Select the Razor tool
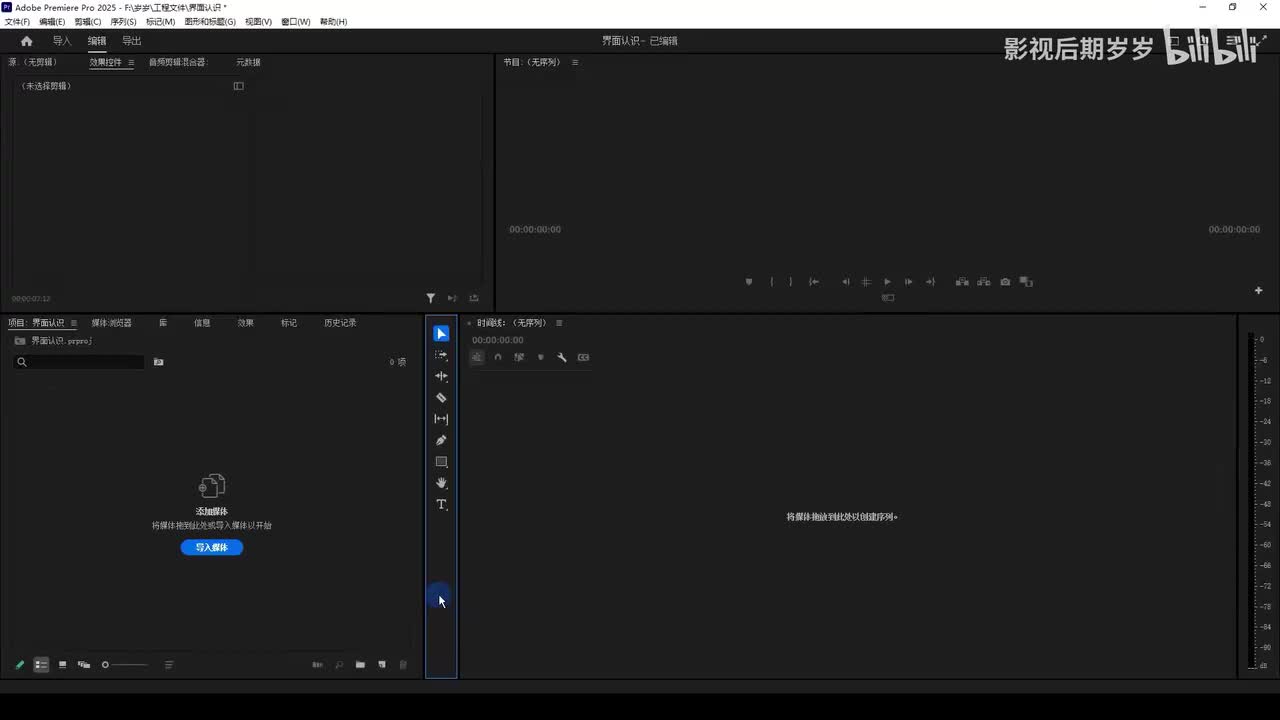Viewport: 1280px width, 720px height. [441, 397]
